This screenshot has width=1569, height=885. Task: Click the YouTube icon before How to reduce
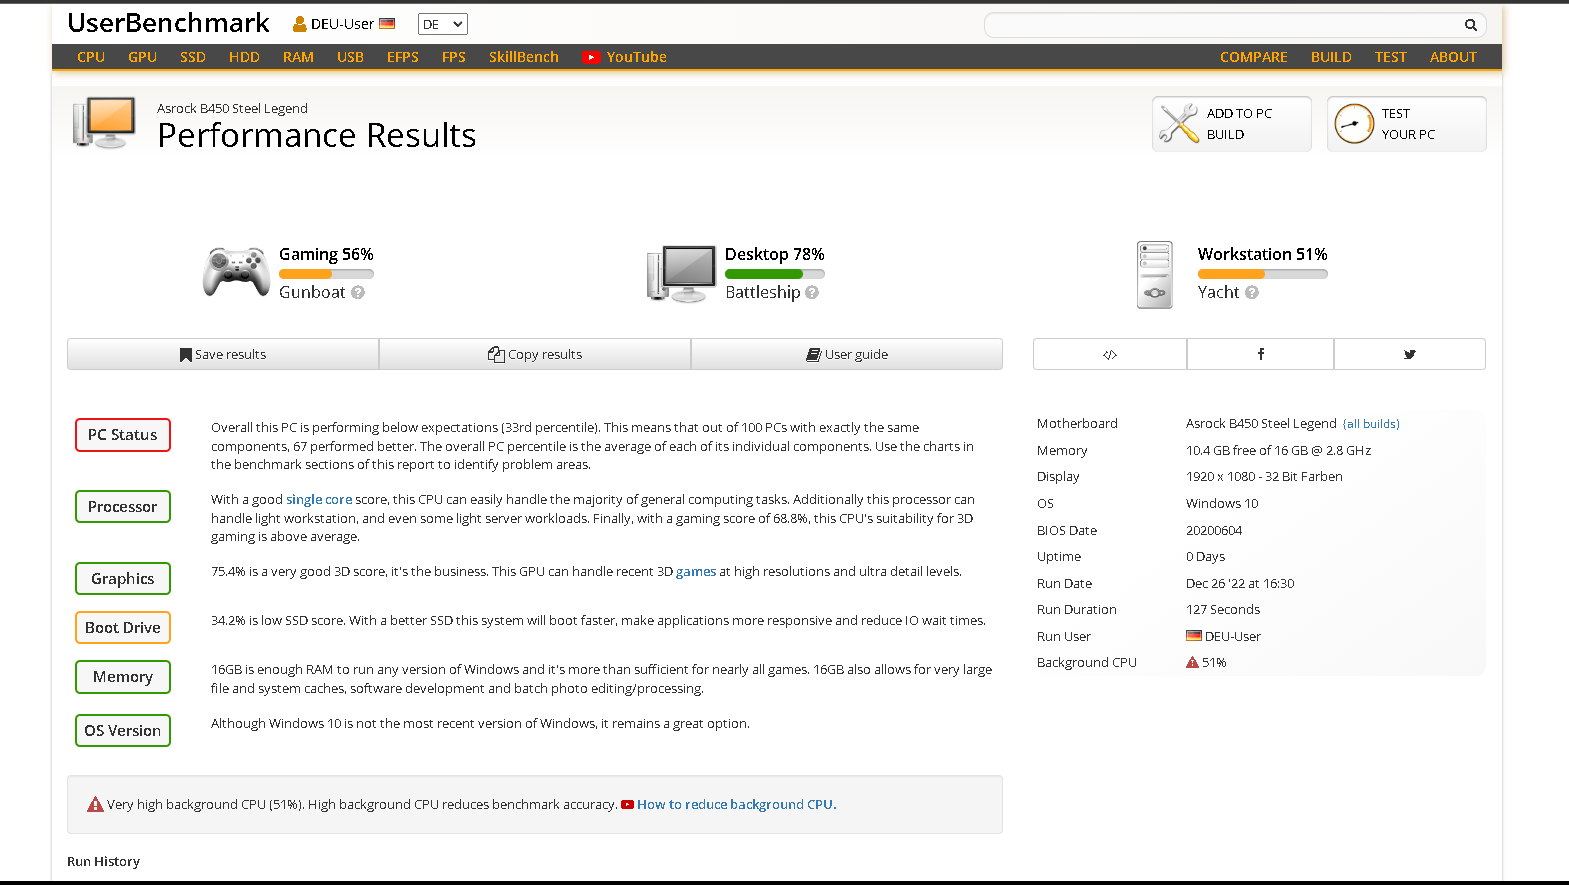tap(628, 805)
